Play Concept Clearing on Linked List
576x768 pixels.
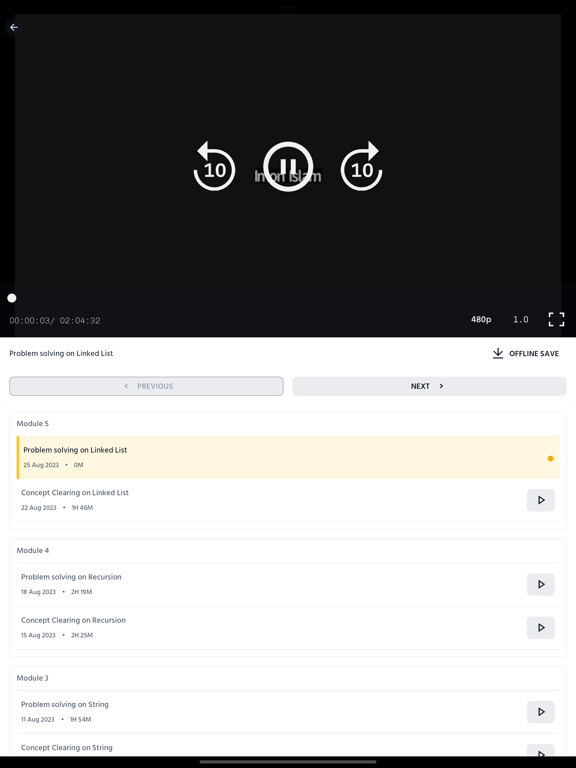[x=541, y=500]
